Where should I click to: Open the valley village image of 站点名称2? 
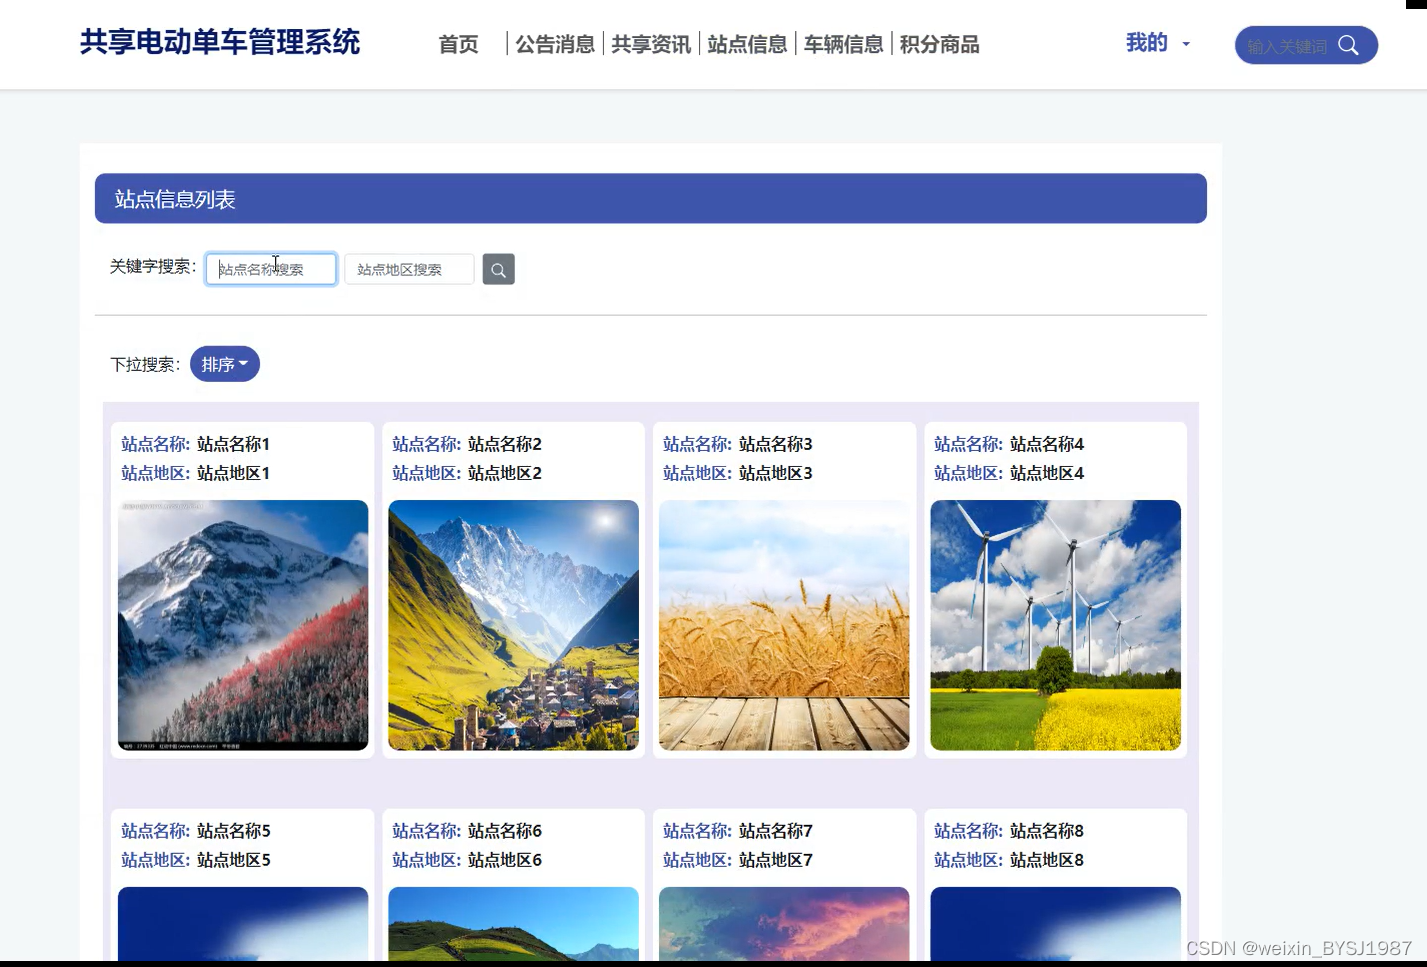(513, 625)
